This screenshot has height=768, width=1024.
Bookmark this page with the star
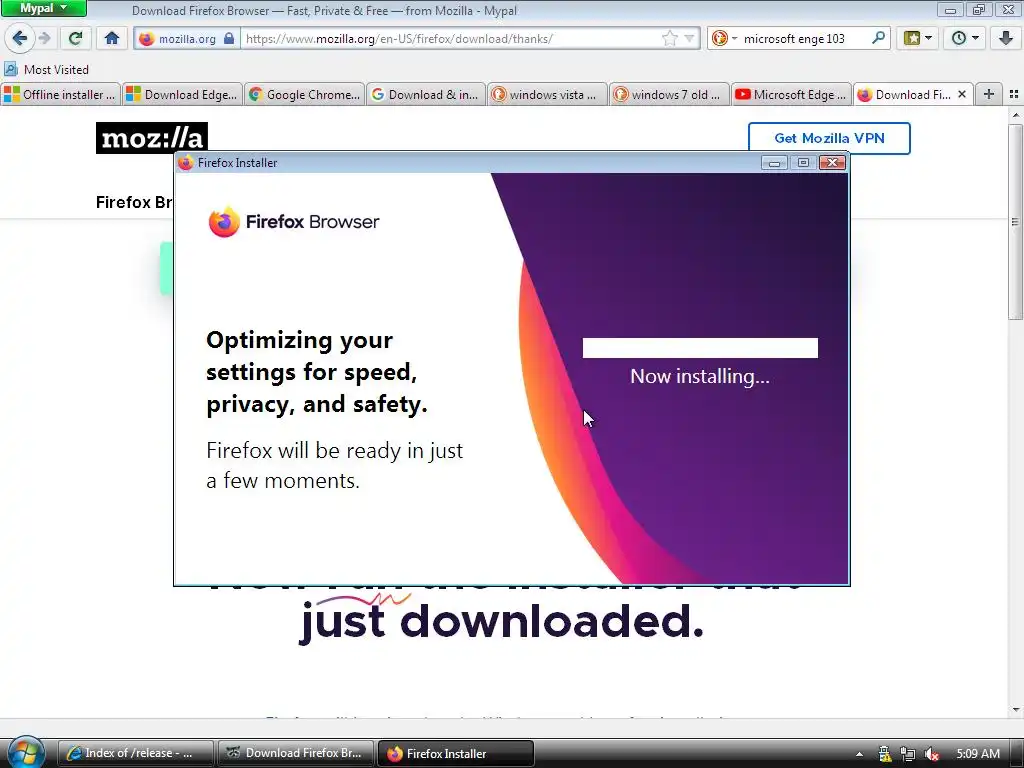click(x=669, y=39)
